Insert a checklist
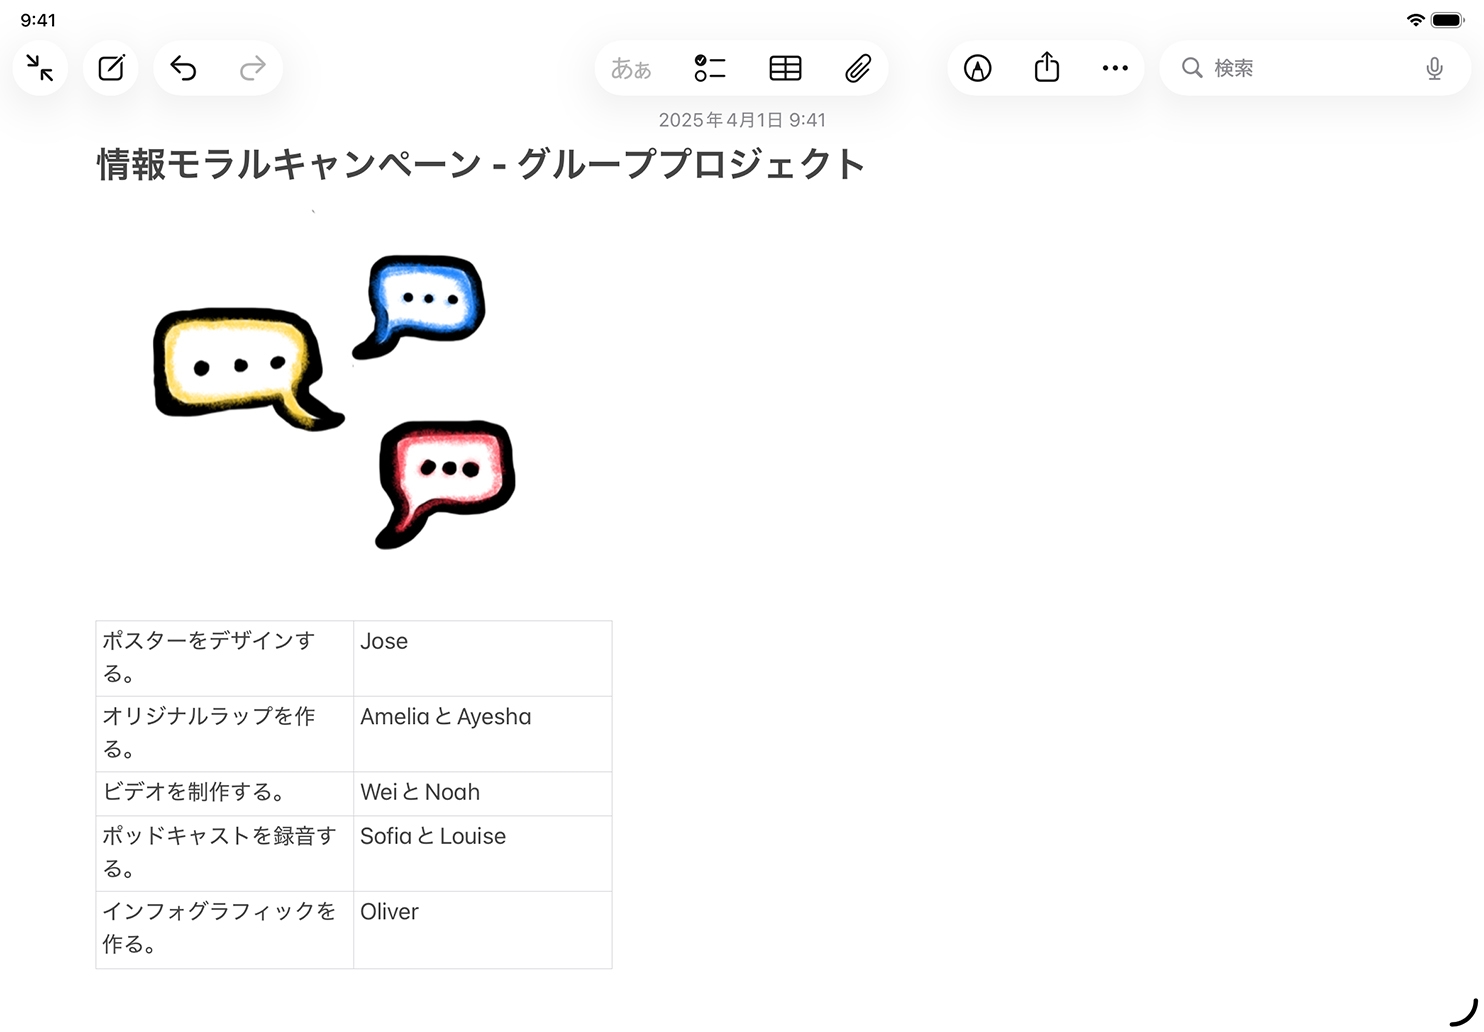This screenshot has width=1484, height=1032. [x=709, y=68]
